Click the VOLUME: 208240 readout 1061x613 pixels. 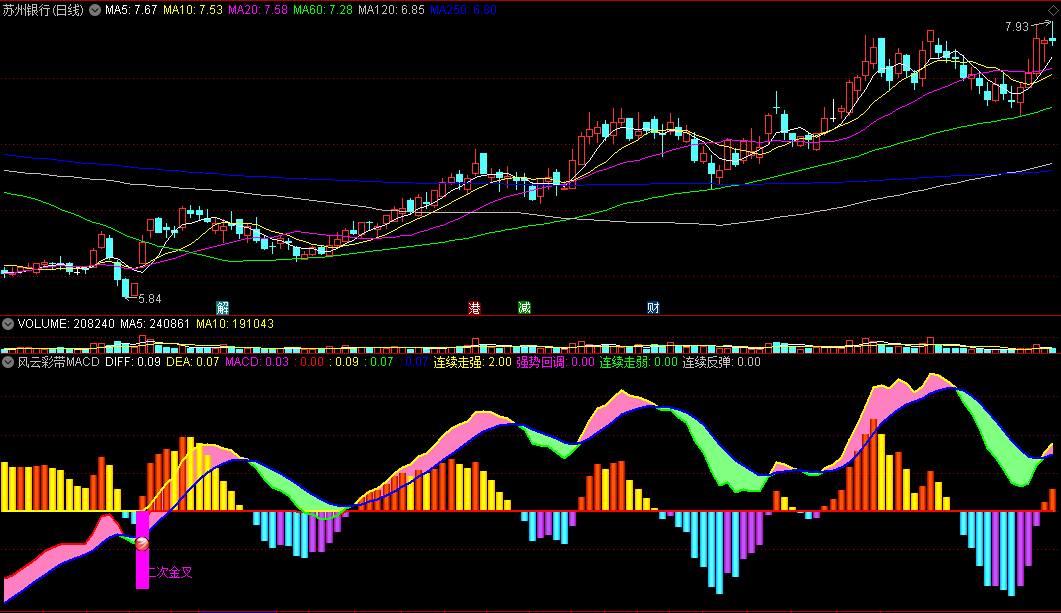tap(66, 324)
